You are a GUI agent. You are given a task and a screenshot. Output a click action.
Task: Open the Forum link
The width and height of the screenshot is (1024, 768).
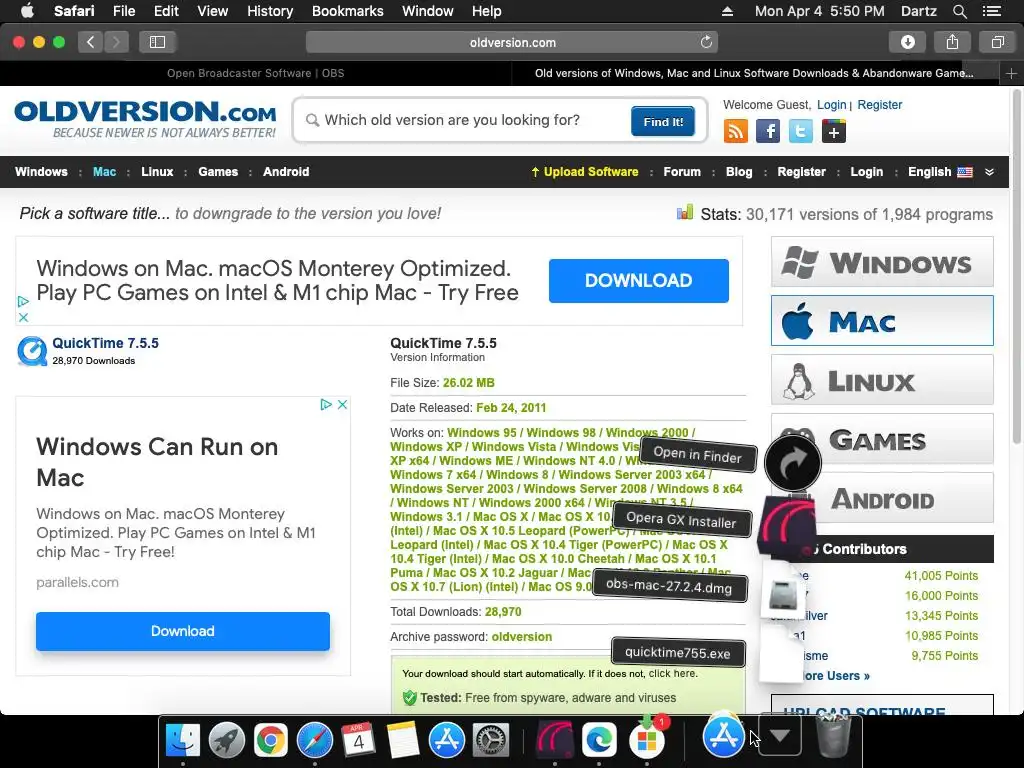click(682, 172)
